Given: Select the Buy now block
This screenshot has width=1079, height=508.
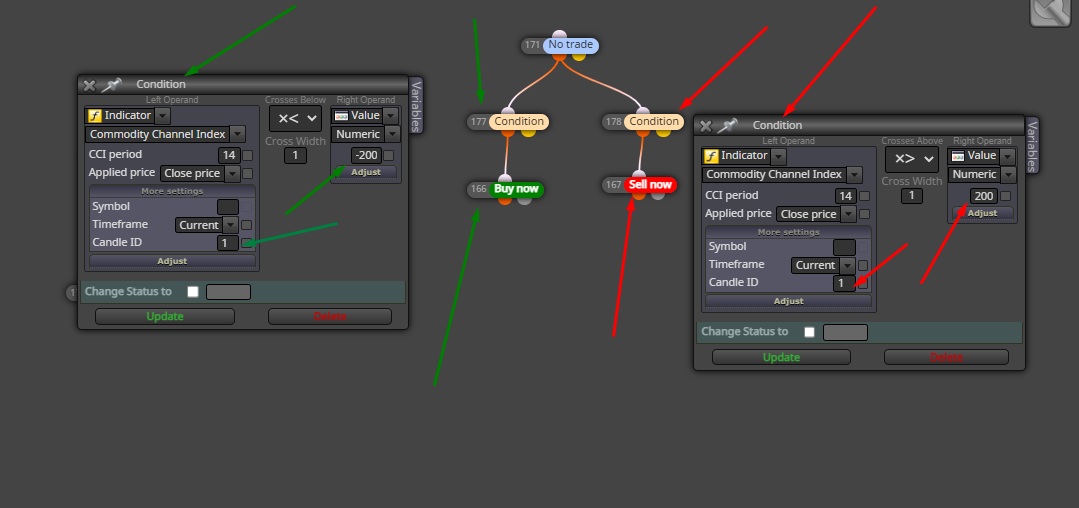Looking at the screenshot, I should point(517,189).
